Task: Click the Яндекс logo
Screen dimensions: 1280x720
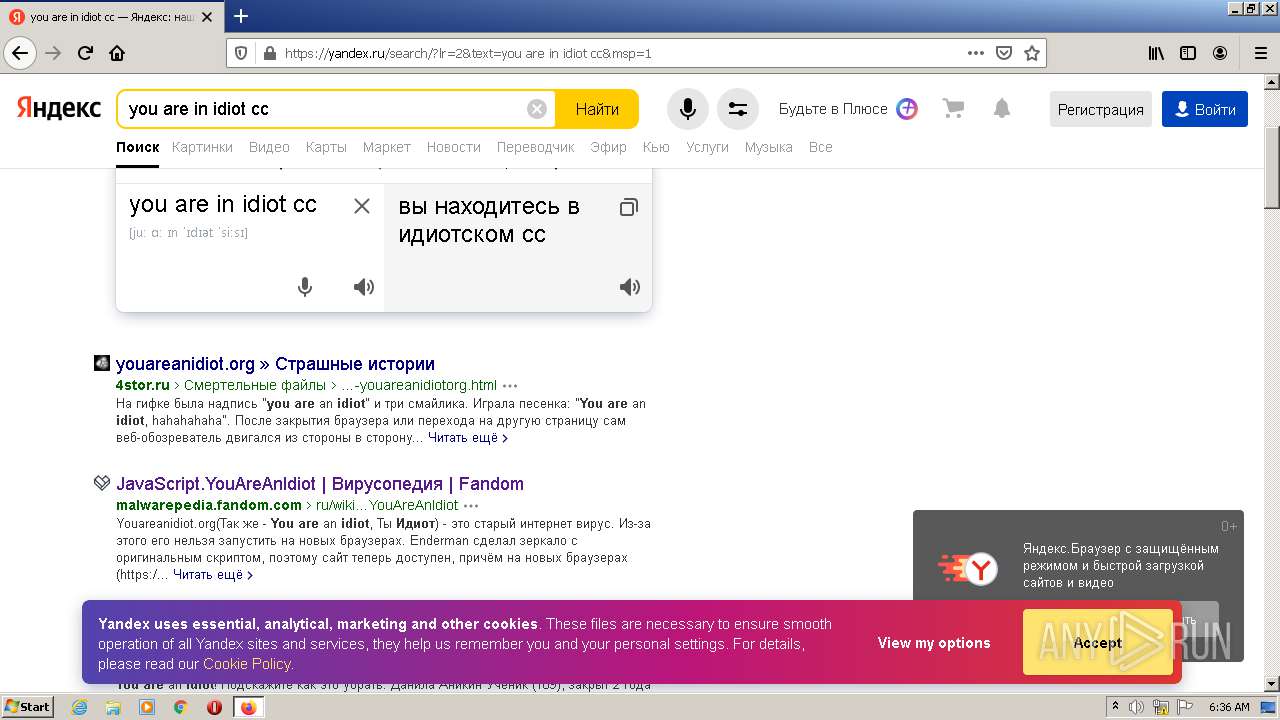Action: click(x=58, y=108)
